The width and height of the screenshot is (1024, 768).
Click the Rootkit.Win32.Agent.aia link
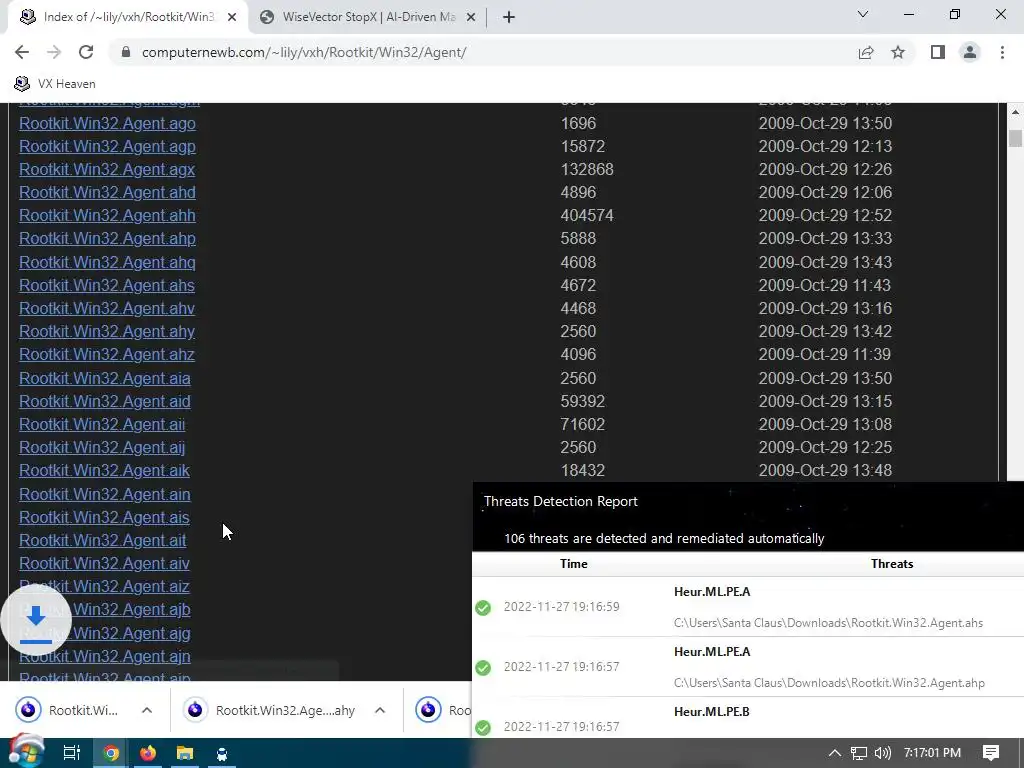click(104, 378)
